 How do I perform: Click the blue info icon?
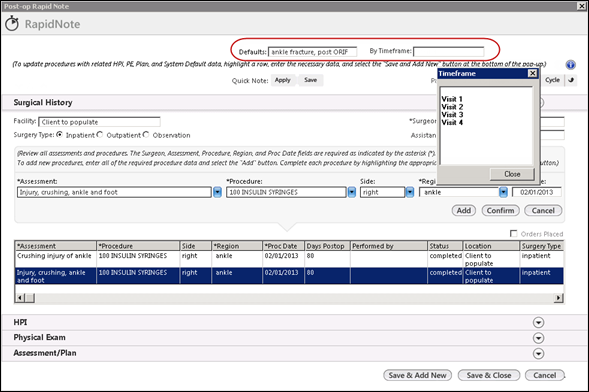pos(570,65)
